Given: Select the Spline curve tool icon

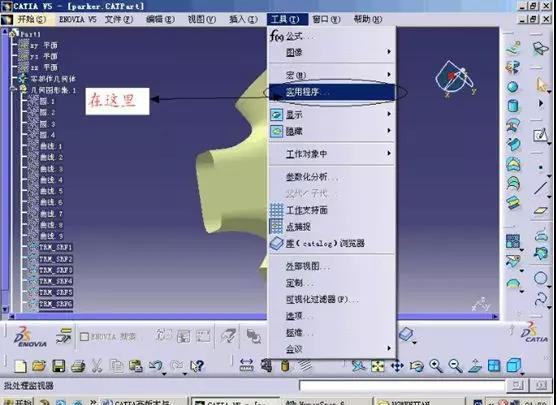Looking at the screenshot, I should [541, 299].
